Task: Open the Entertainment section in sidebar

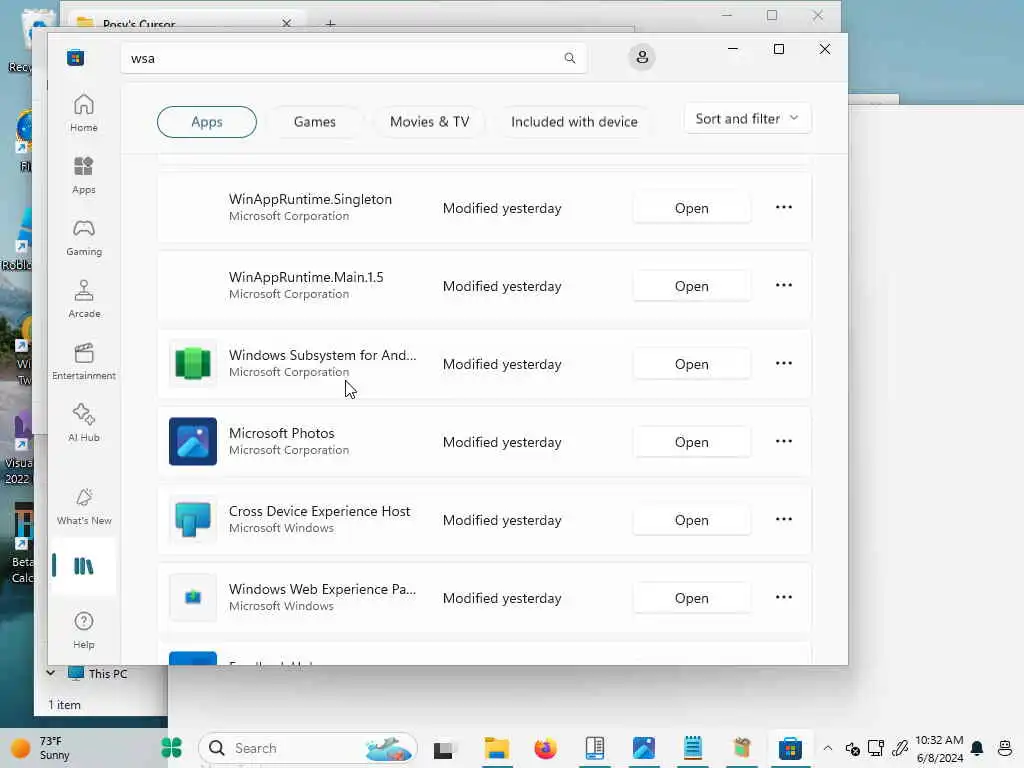Action: 84,361
